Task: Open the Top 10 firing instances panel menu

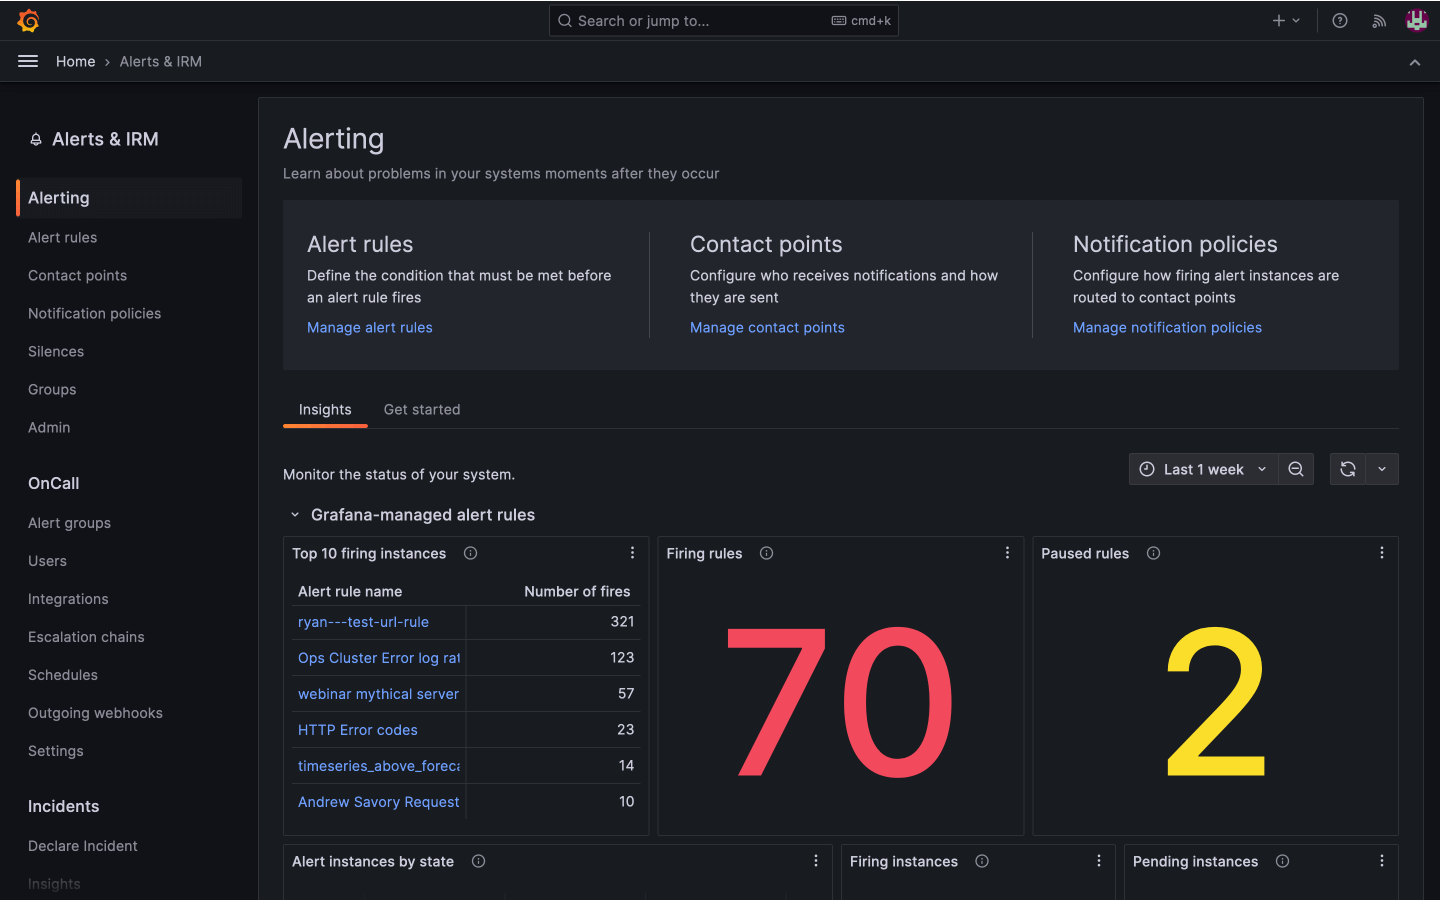Action: (x=632, y=552)
